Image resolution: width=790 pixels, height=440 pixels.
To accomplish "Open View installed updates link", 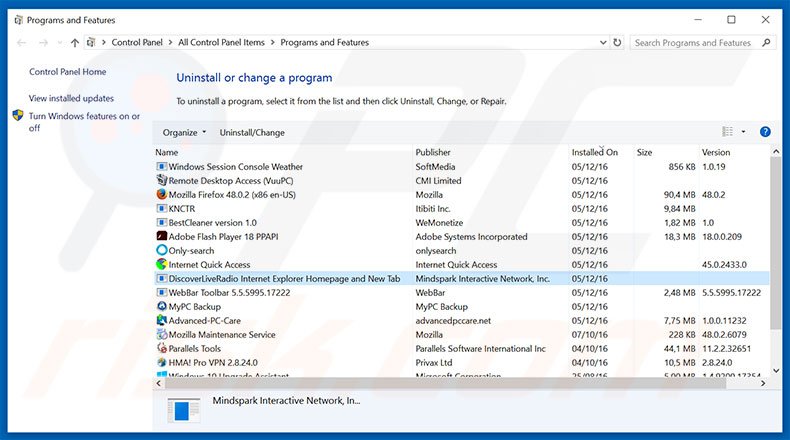I will [x=71, y=98].
